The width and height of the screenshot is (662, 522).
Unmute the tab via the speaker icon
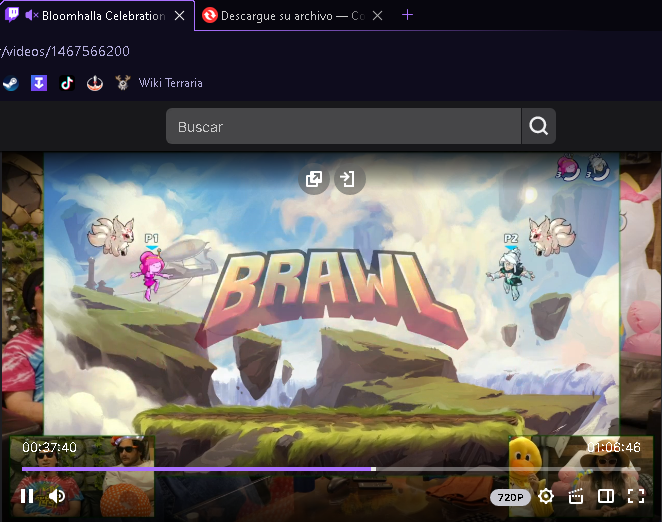pos(31,16)
